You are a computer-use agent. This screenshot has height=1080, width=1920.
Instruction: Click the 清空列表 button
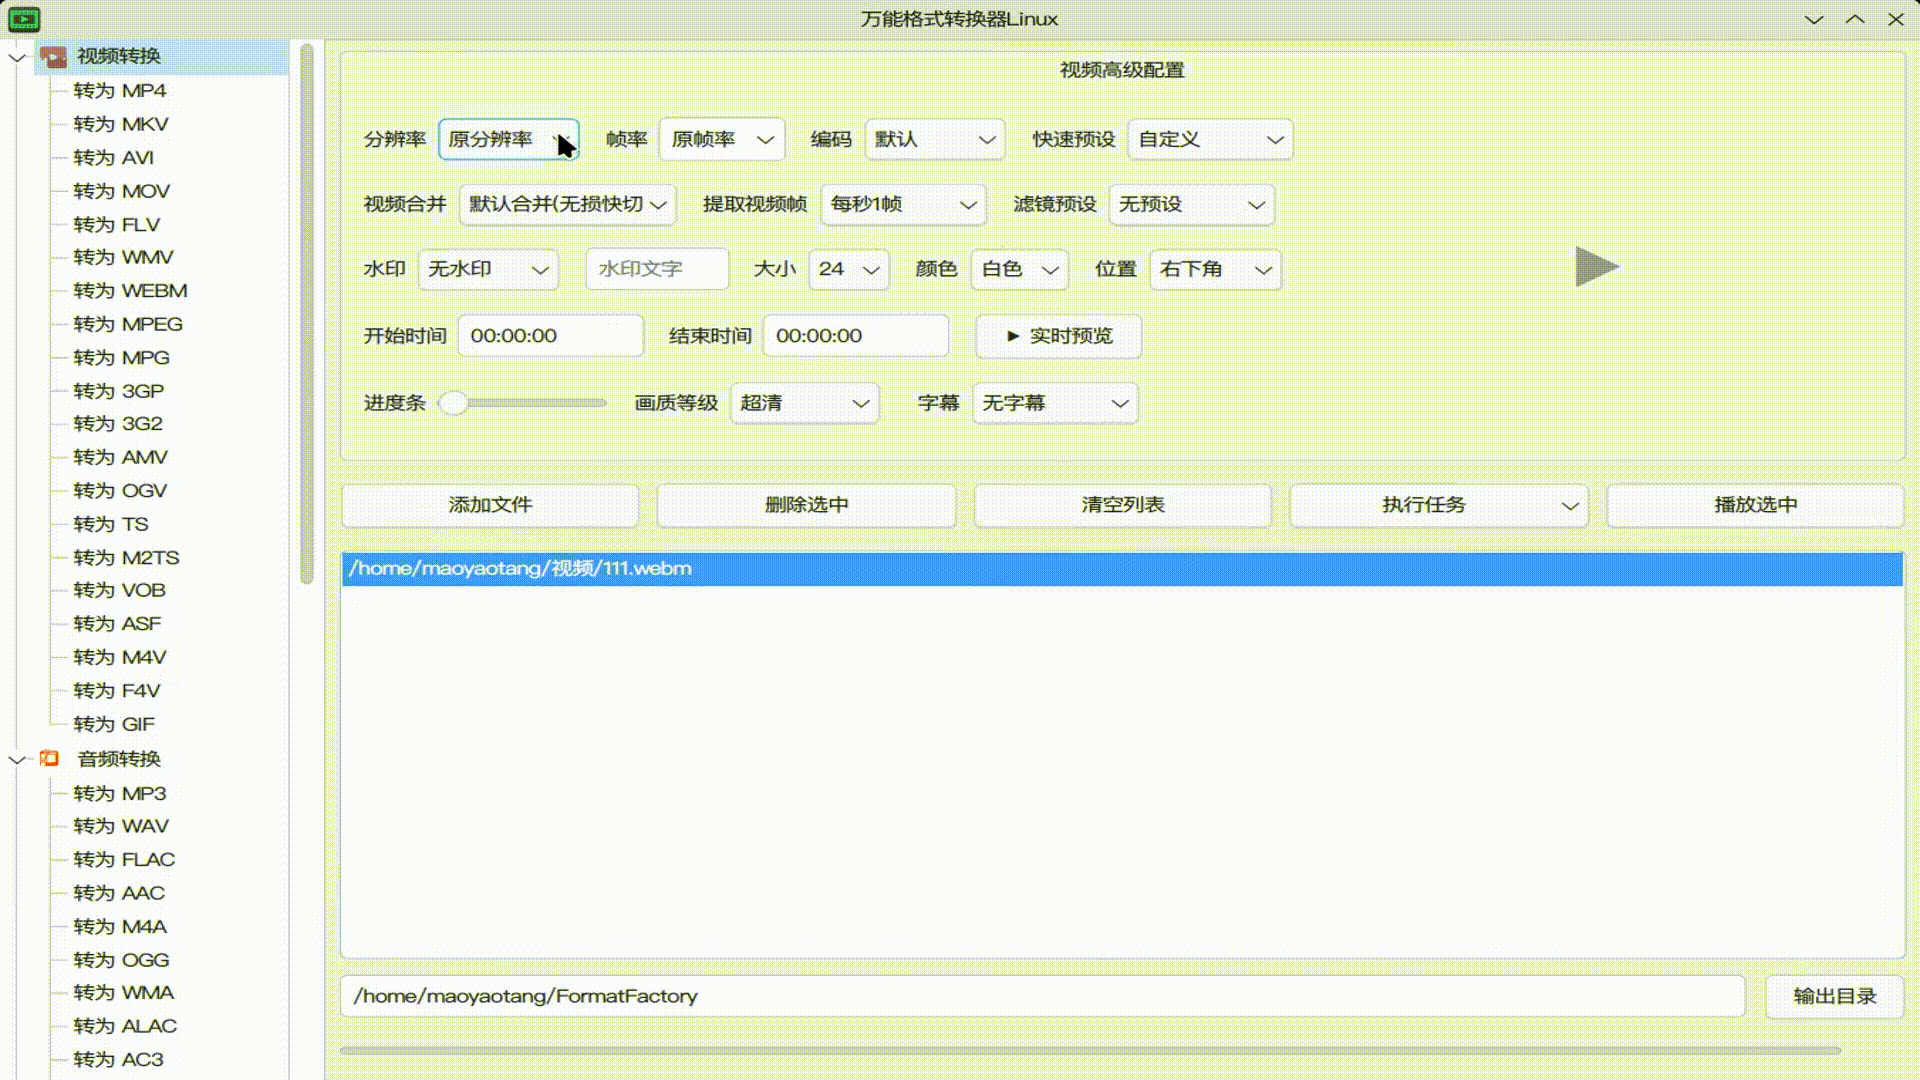point(1123,506)
